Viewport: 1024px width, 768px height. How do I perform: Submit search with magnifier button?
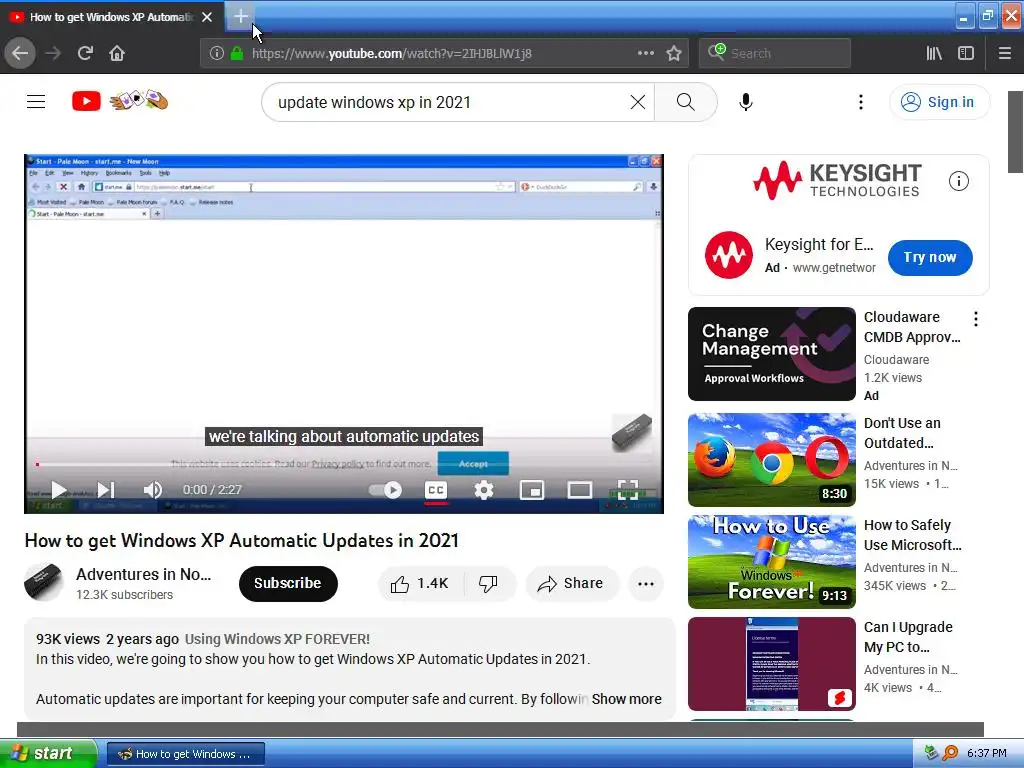pyautogui.click(x=686, y=102)
